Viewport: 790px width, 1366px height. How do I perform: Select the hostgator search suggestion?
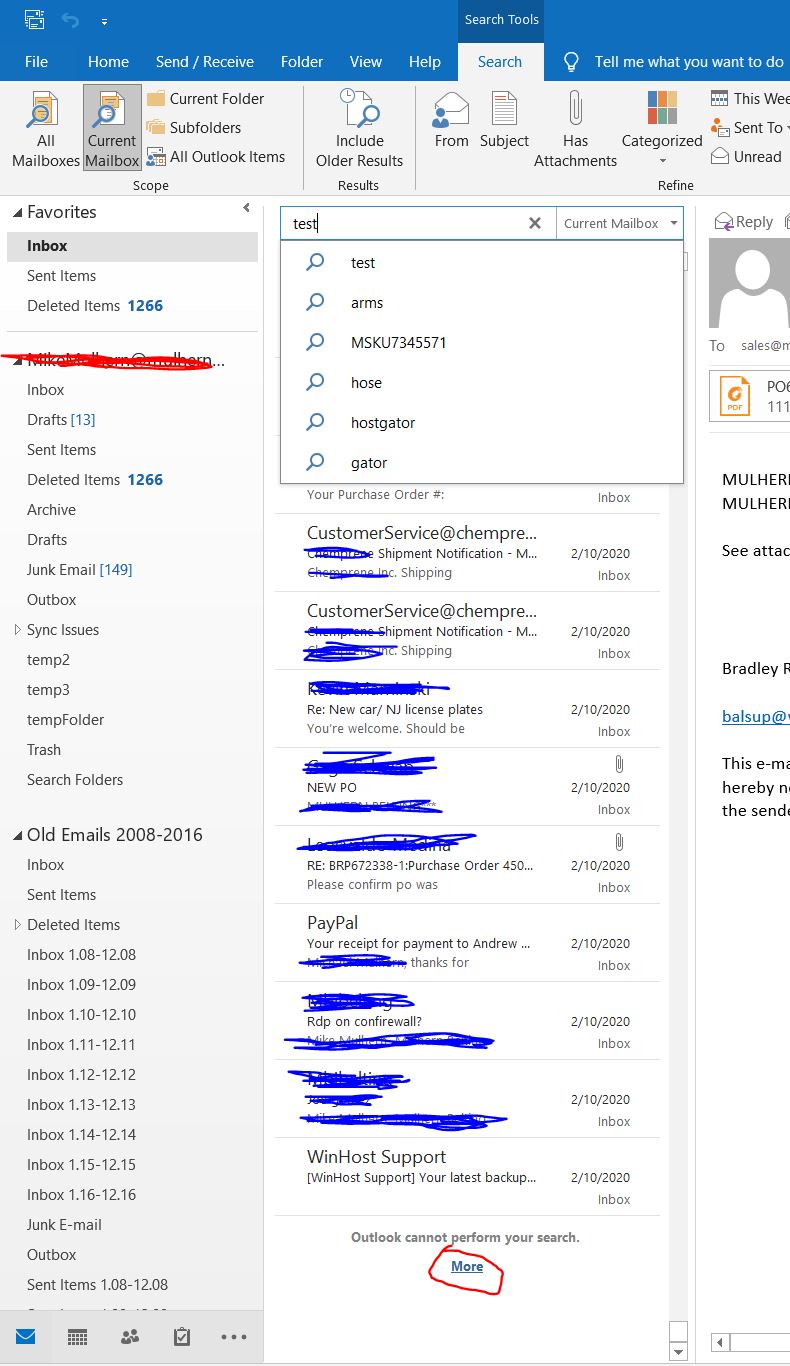tap(382, 423)
